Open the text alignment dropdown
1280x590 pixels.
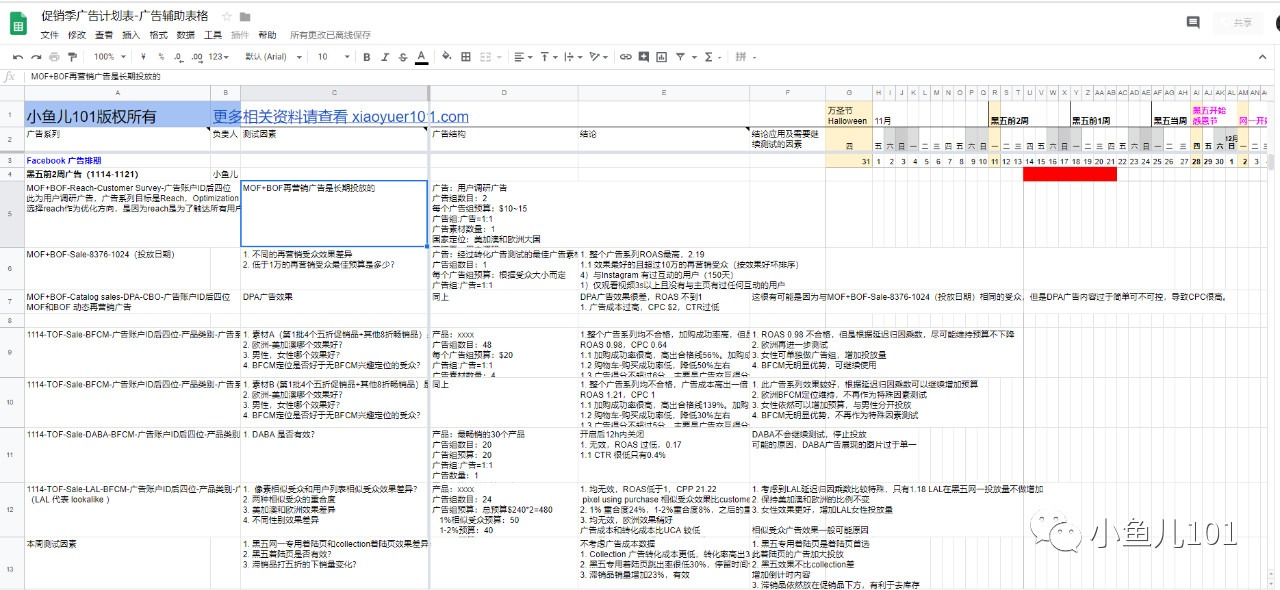click(x=520, y=56)
